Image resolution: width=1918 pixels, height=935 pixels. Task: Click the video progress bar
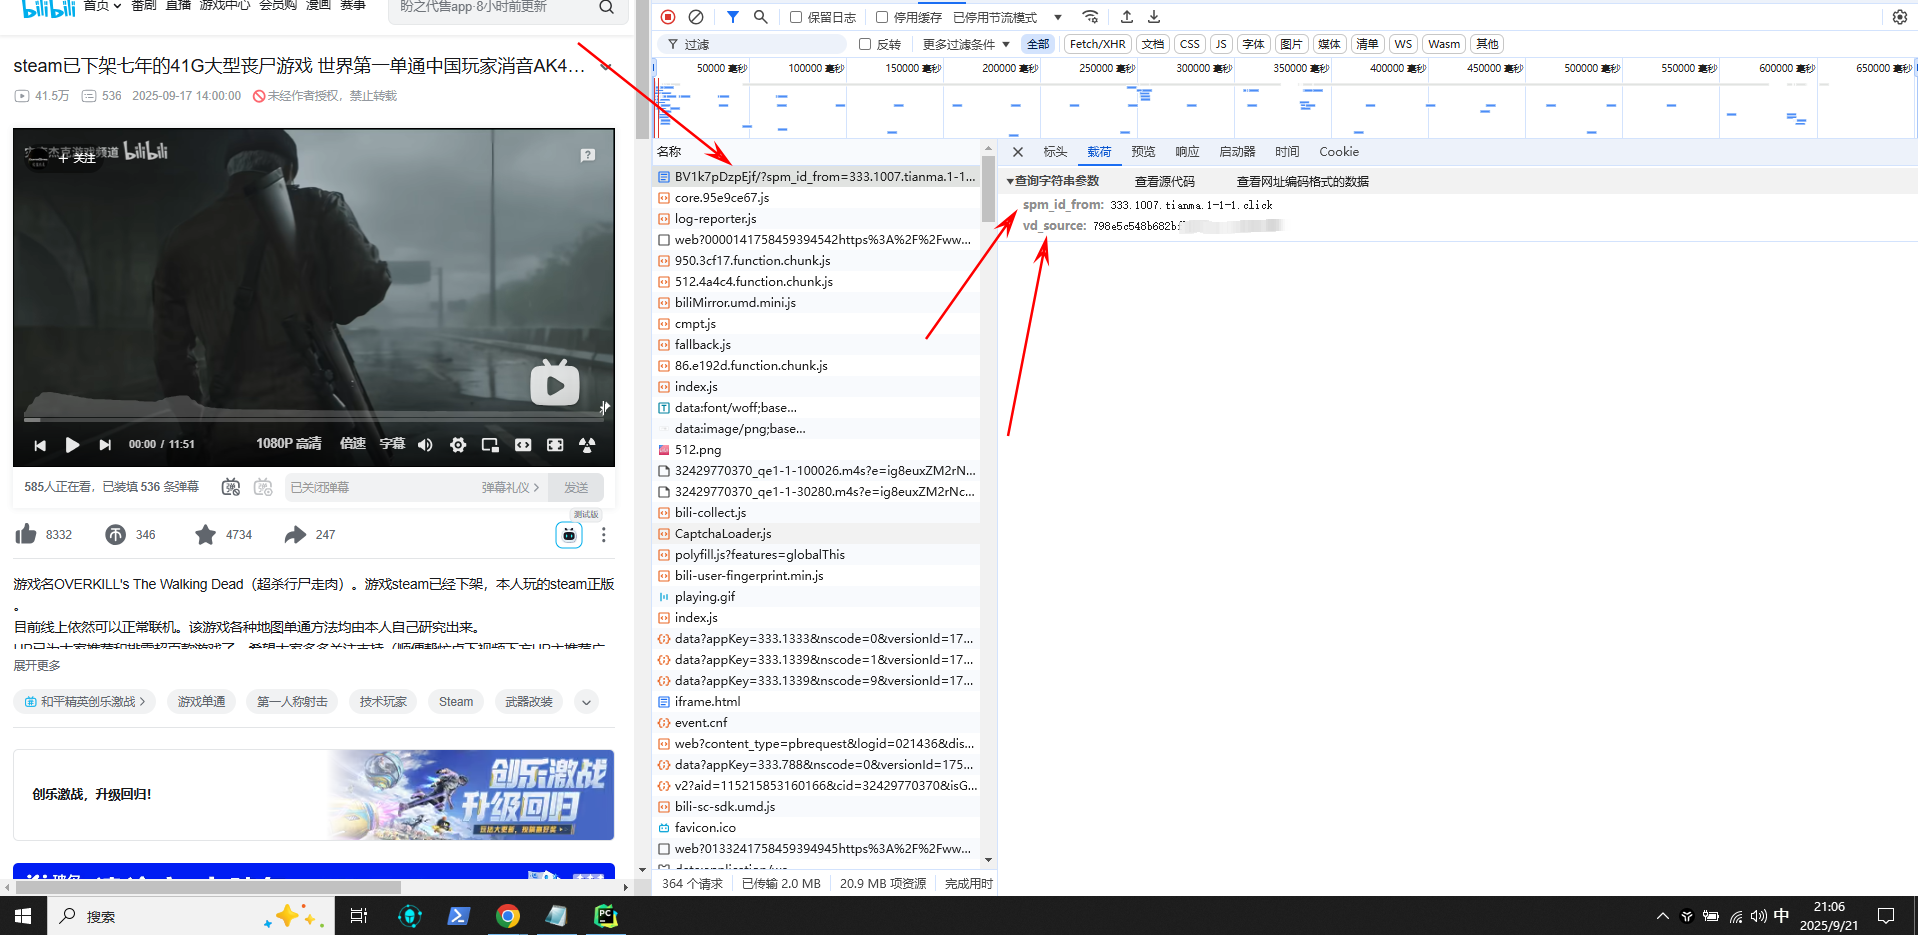[314, 420]
